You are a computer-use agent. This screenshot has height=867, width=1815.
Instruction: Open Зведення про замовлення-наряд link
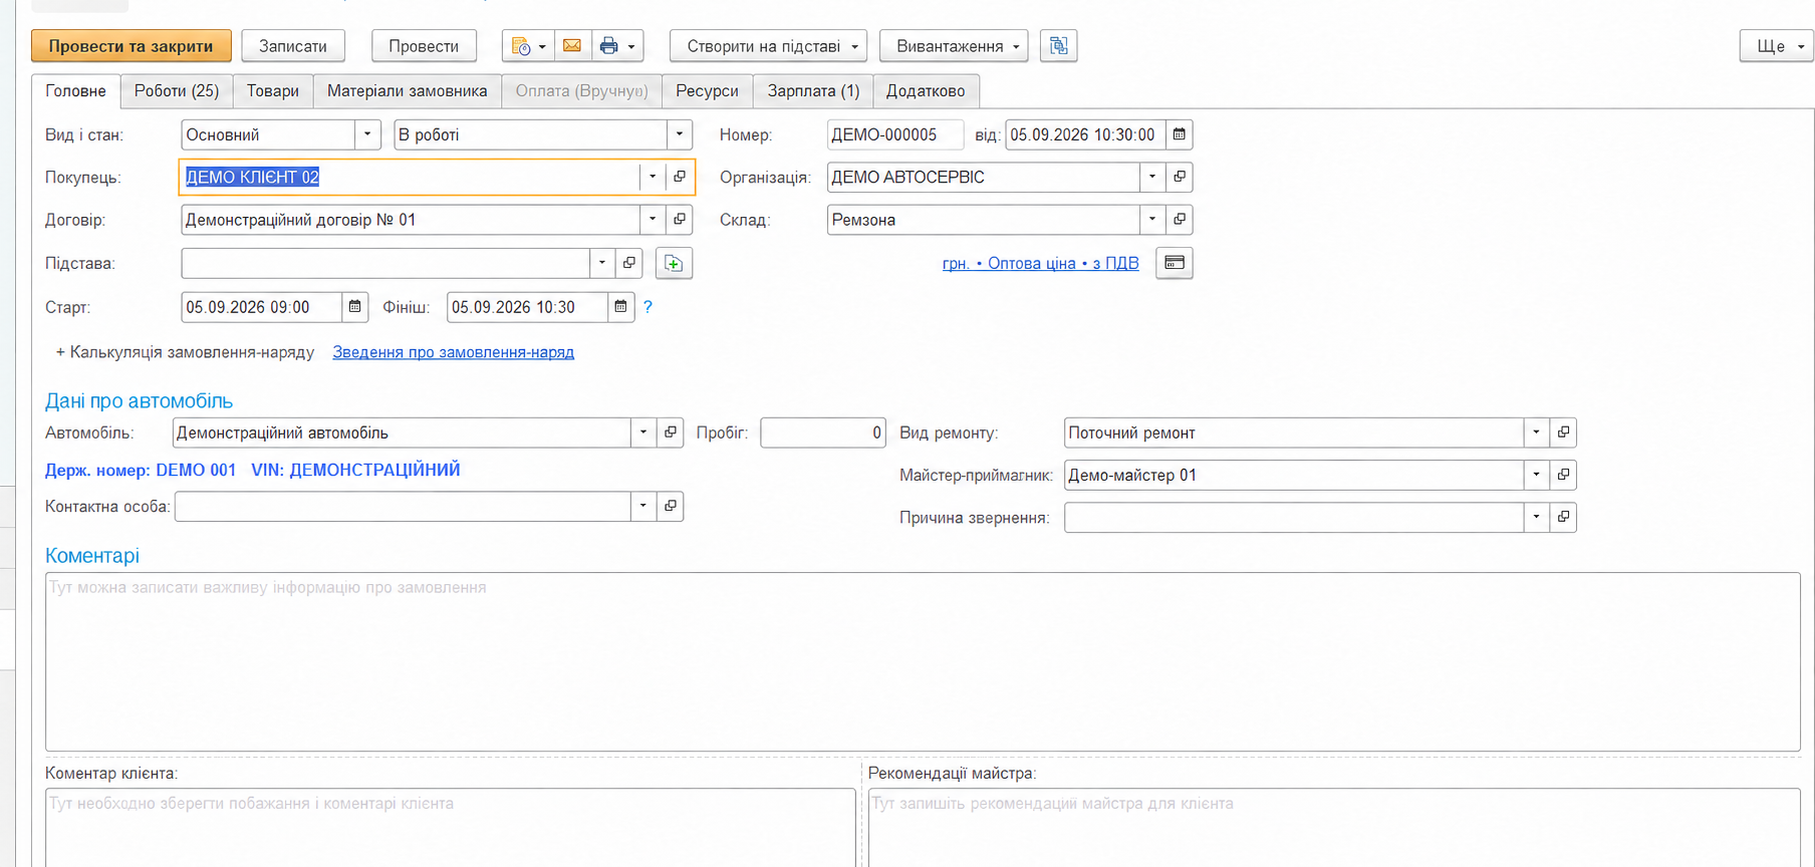pyautogui.click(x=453, y=352)
